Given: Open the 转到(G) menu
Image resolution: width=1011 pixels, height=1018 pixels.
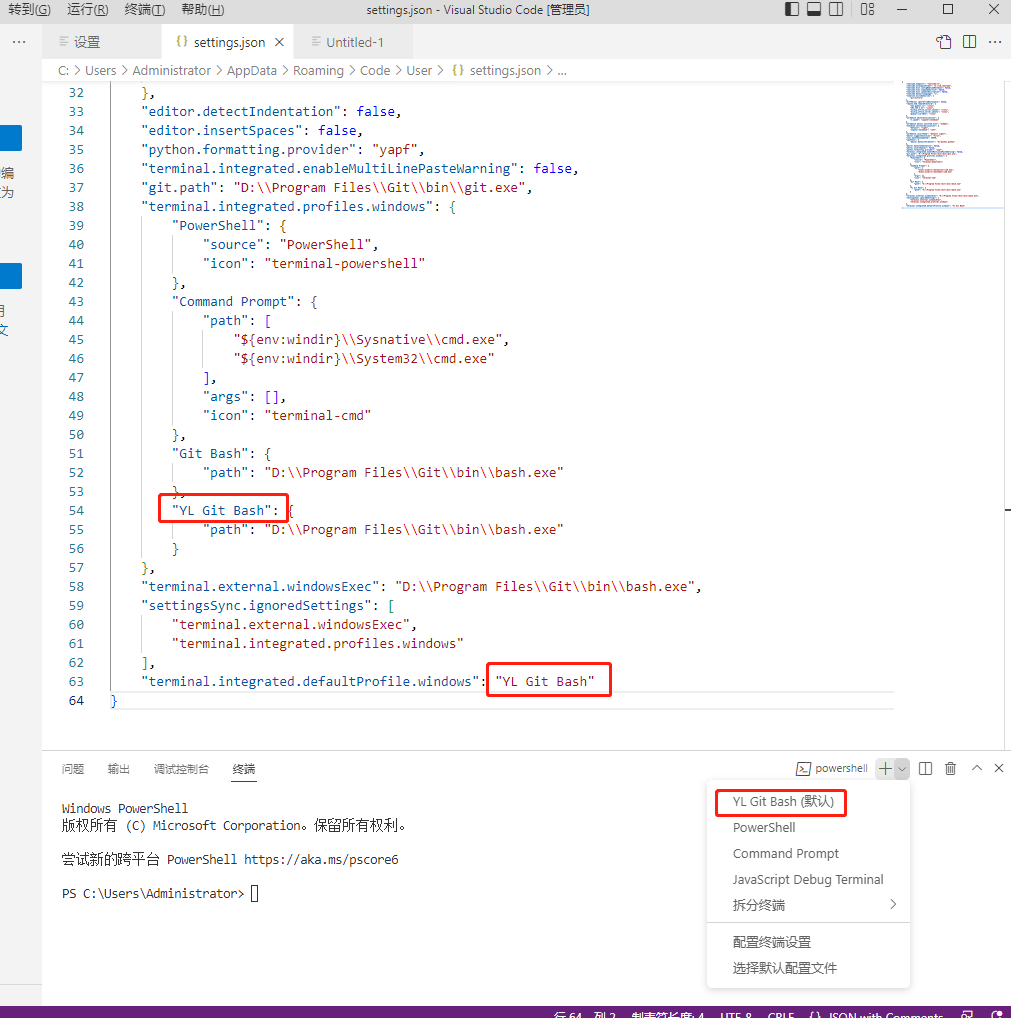Looking at the screenshot, I should point(29,9).
